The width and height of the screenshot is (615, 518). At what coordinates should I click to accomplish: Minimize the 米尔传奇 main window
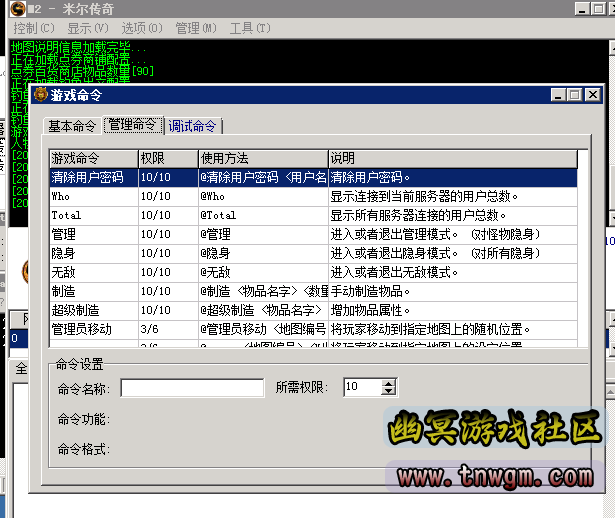582,9
